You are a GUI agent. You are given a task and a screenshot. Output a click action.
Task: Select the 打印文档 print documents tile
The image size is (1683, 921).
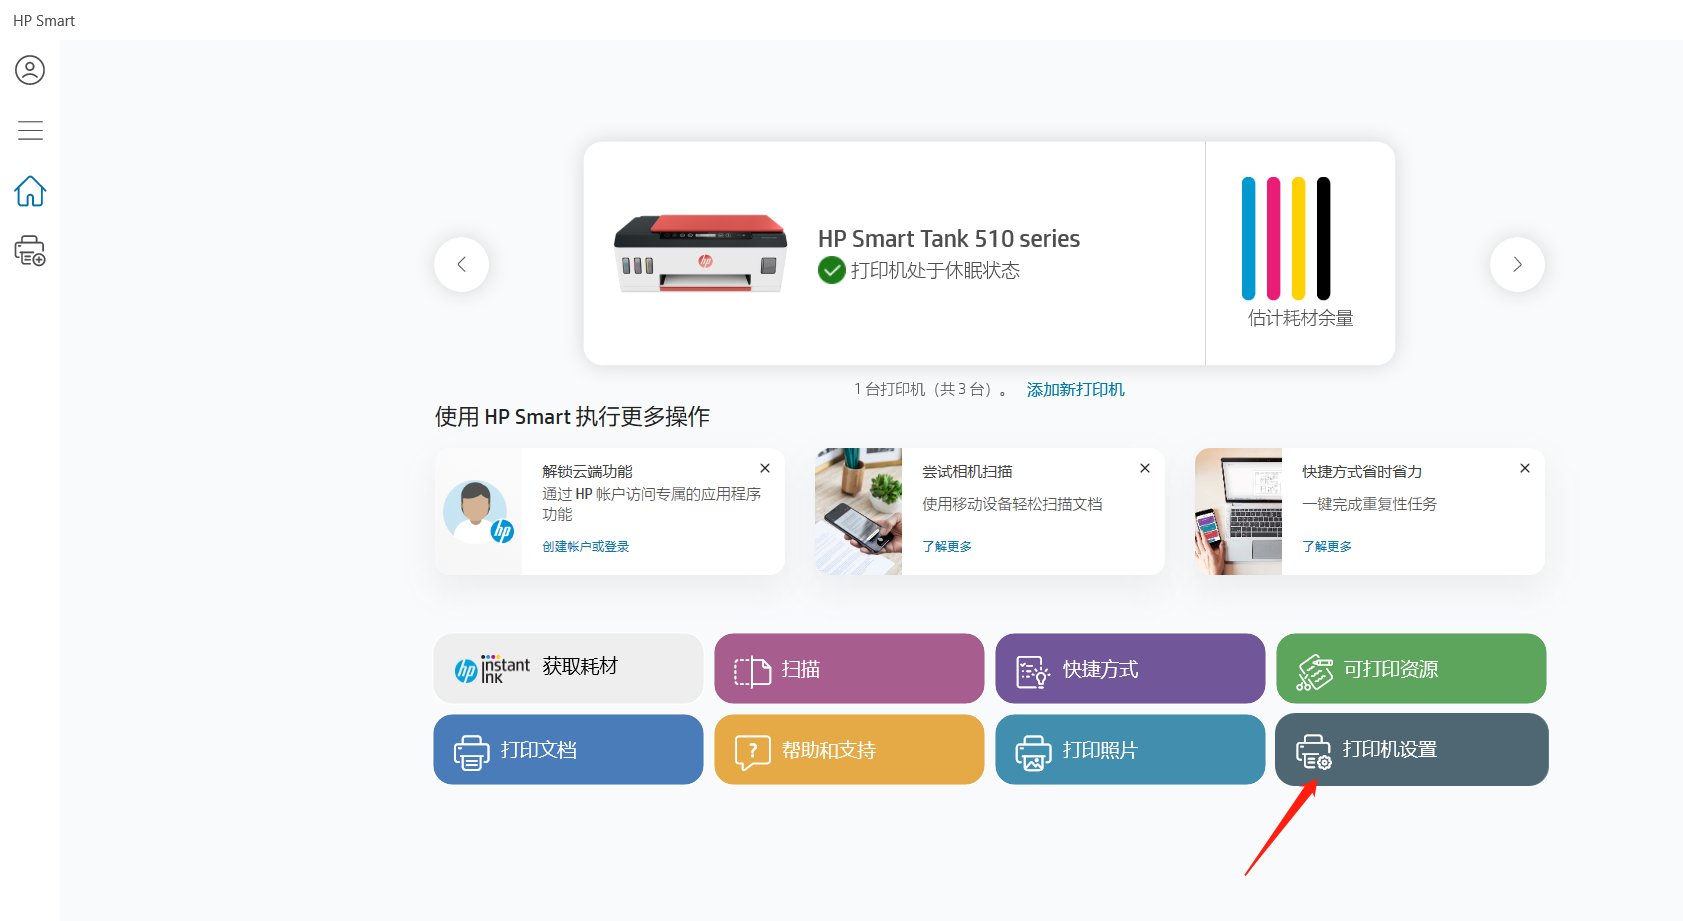pos(568,749)
